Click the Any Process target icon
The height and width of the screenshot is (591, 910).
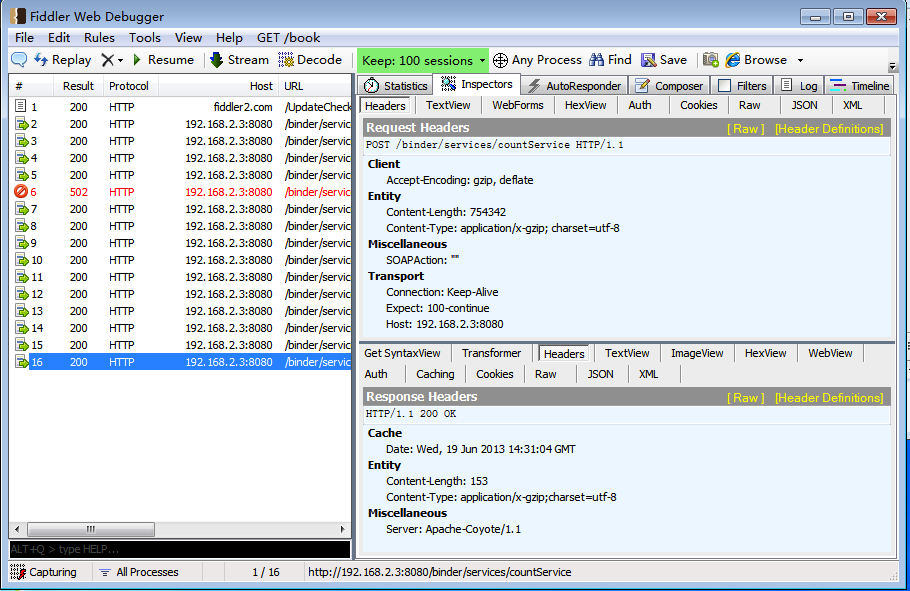tap(500, 60)
